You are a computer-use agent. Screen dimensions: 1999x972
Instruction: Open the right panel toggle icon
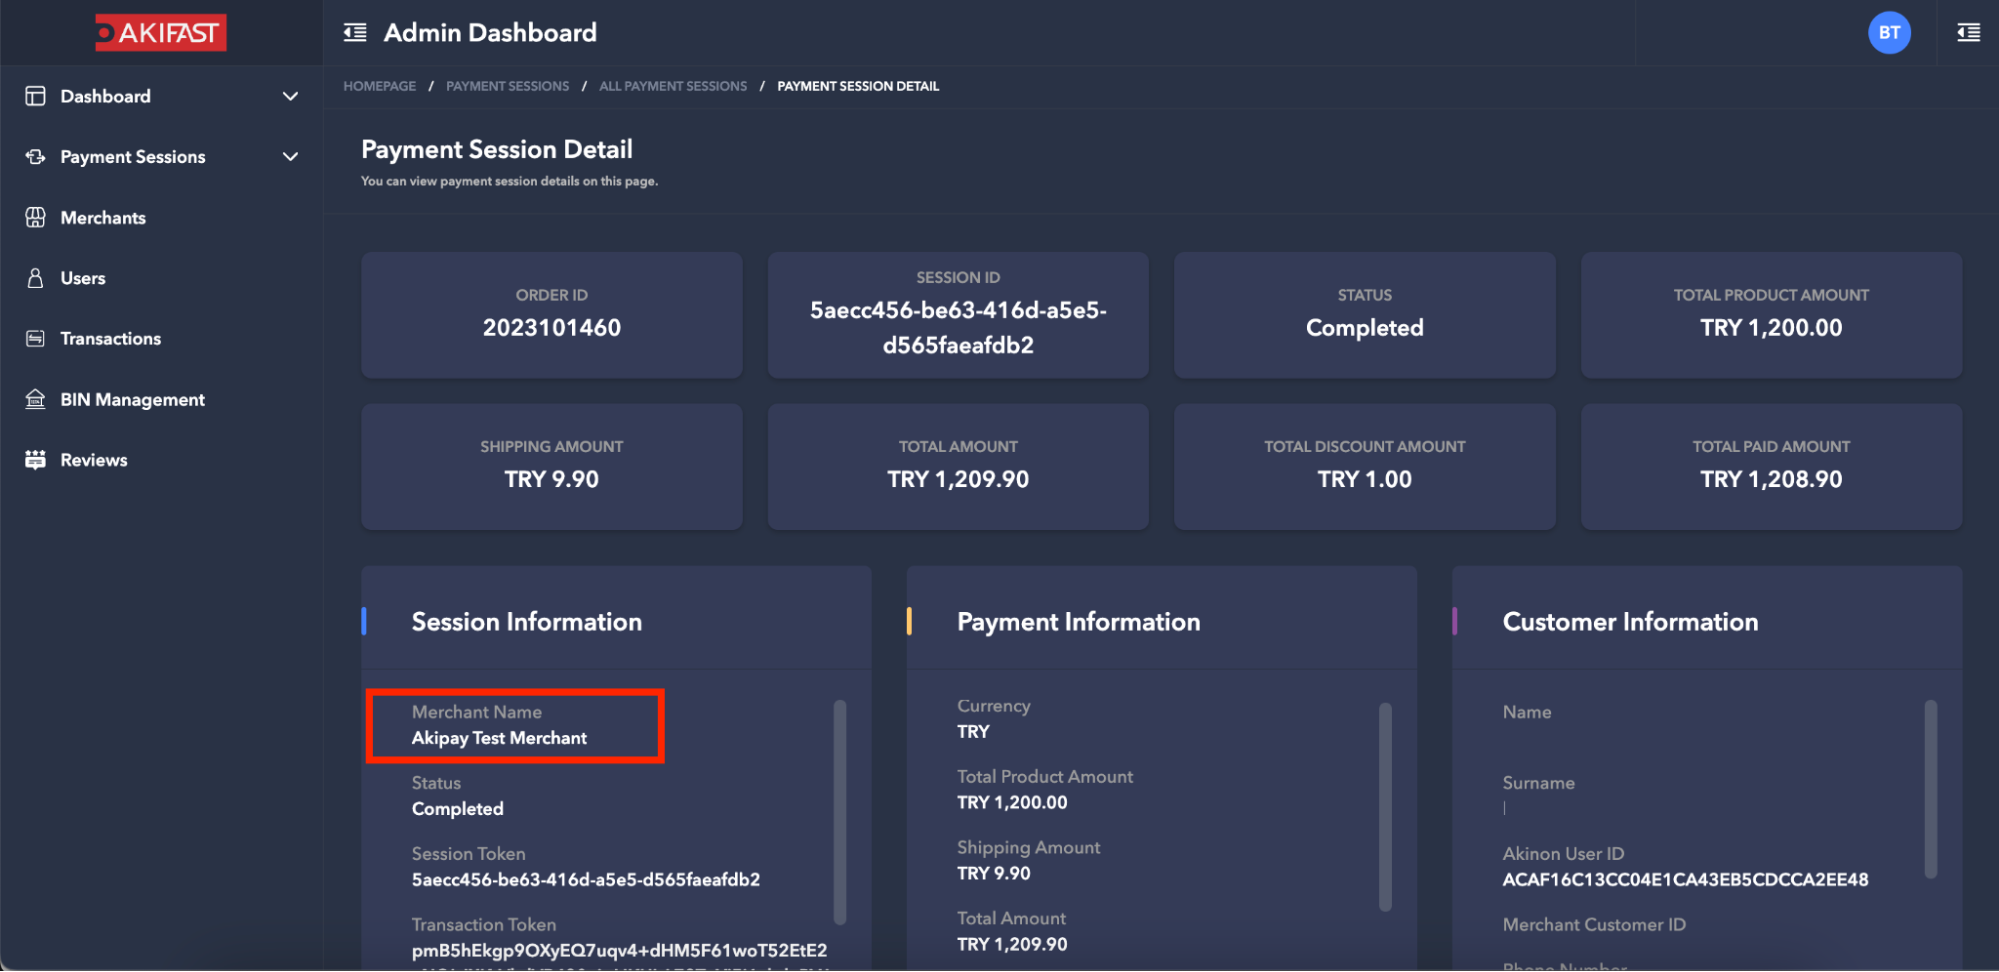point(1968,33)
